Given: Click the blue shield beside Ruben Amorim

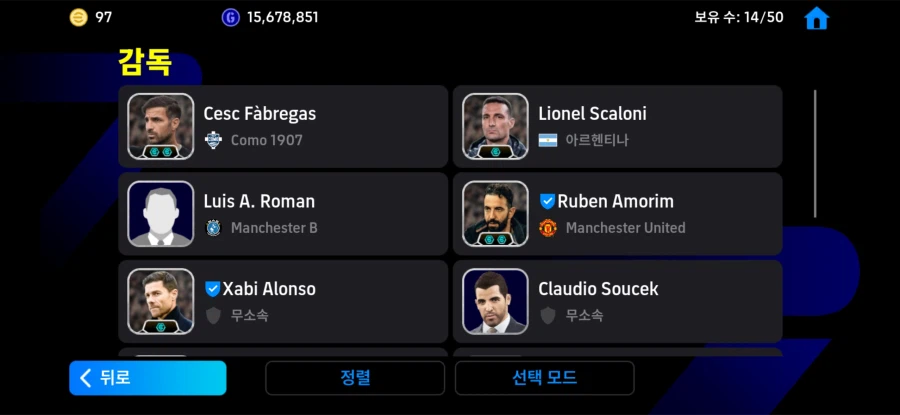Looking at the screenshot, I should coord(547,201).
